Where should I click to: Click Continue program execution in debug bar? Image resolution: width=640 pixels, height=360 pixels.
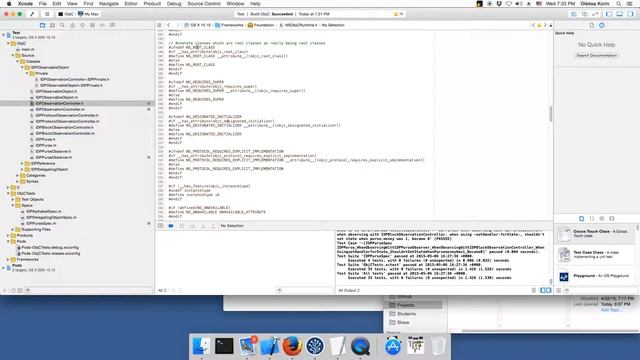182,226
